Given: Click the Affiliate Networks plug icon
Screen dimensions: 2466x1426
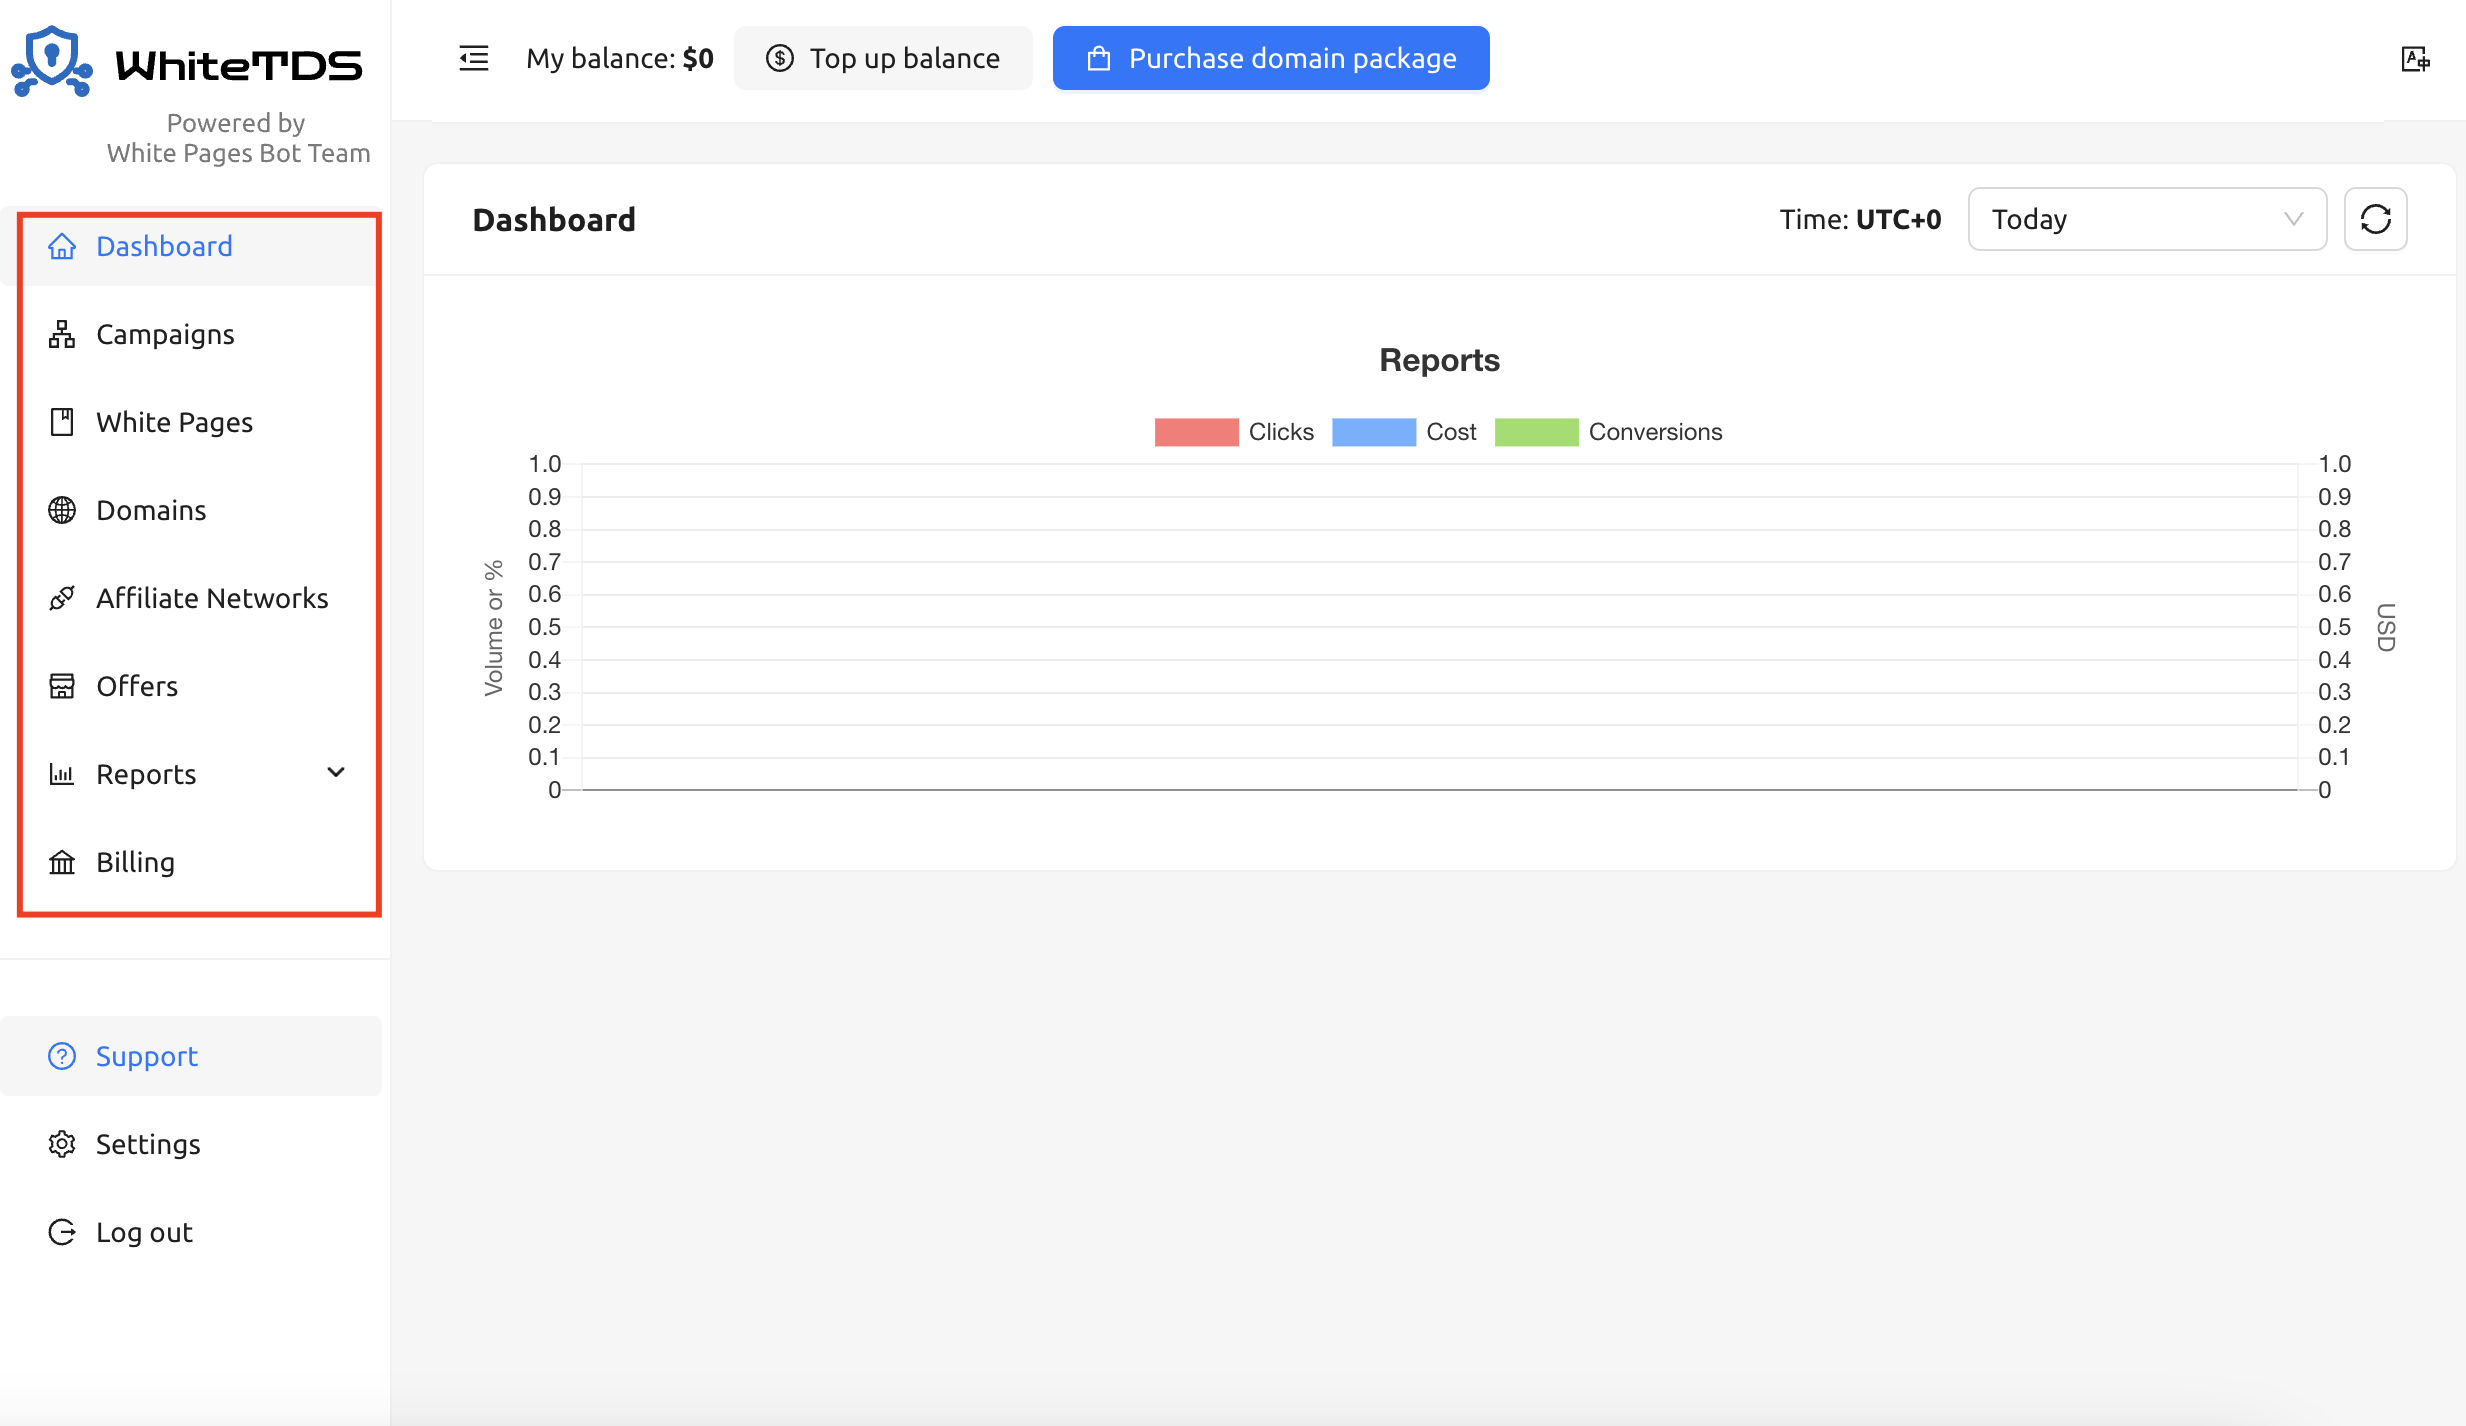Looking at the screenshot, I should pos(62,598).
